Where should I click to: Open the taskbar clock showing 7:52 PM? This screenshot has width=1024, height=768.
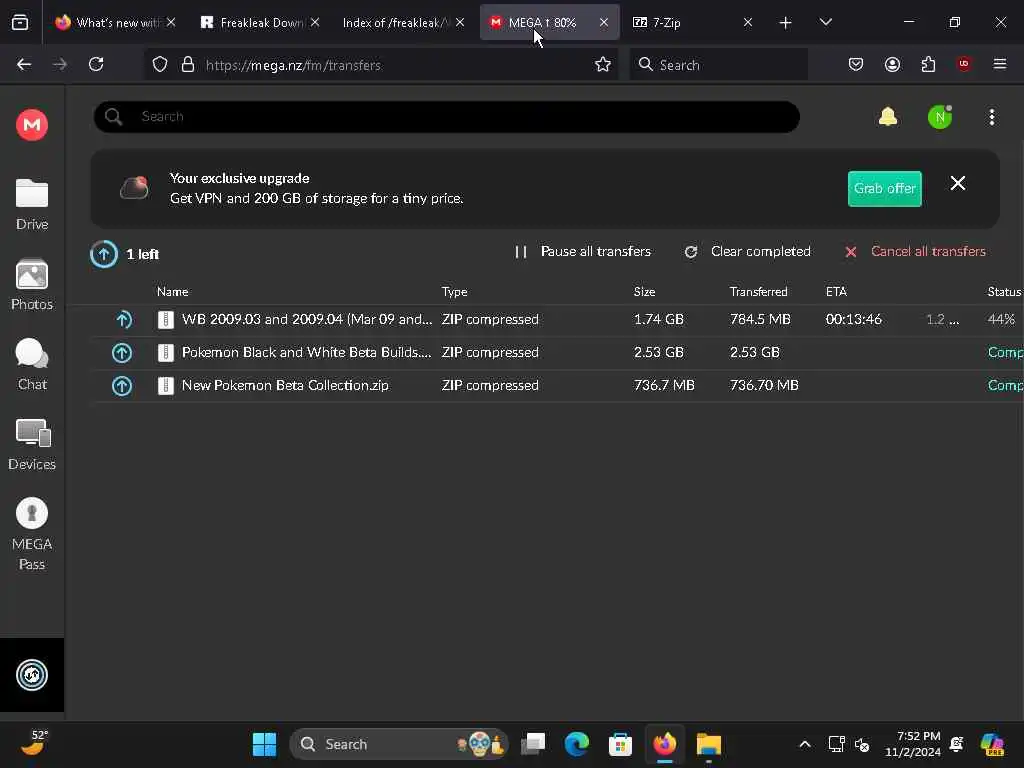(913, 744)
